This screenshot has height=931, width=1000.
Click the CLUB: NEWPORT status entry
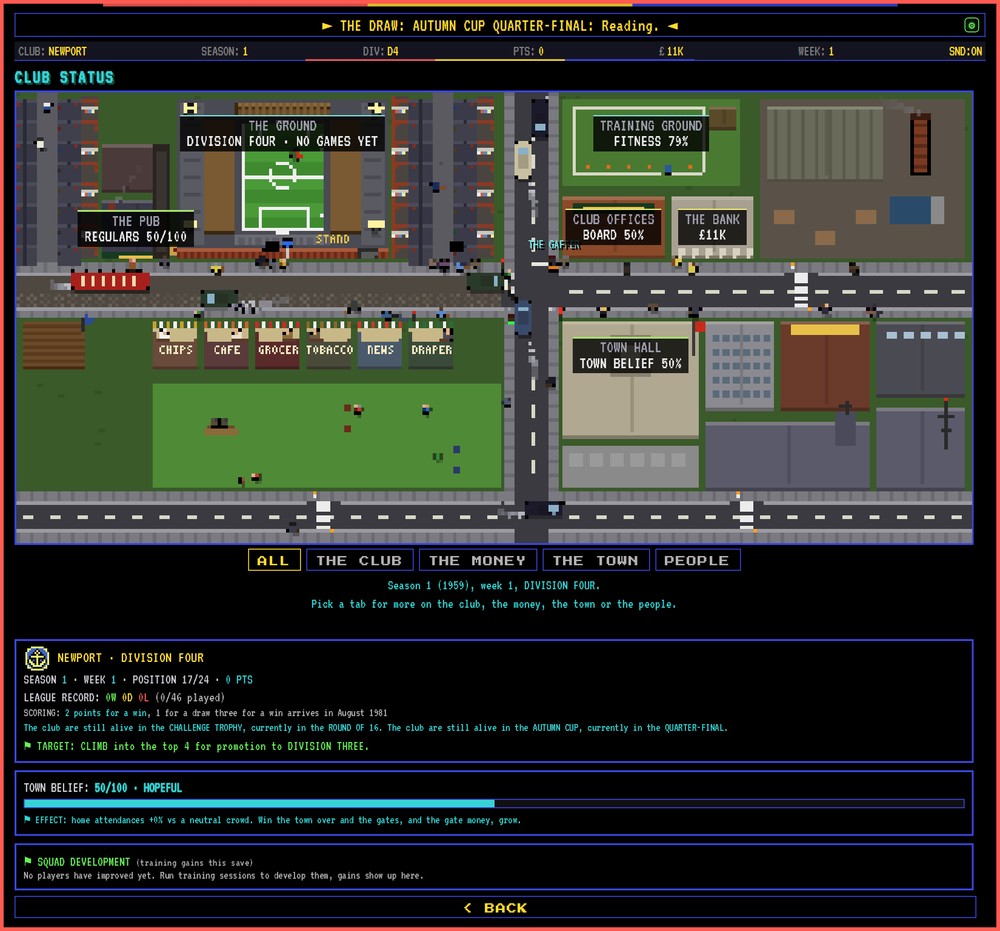coord(52,52)
